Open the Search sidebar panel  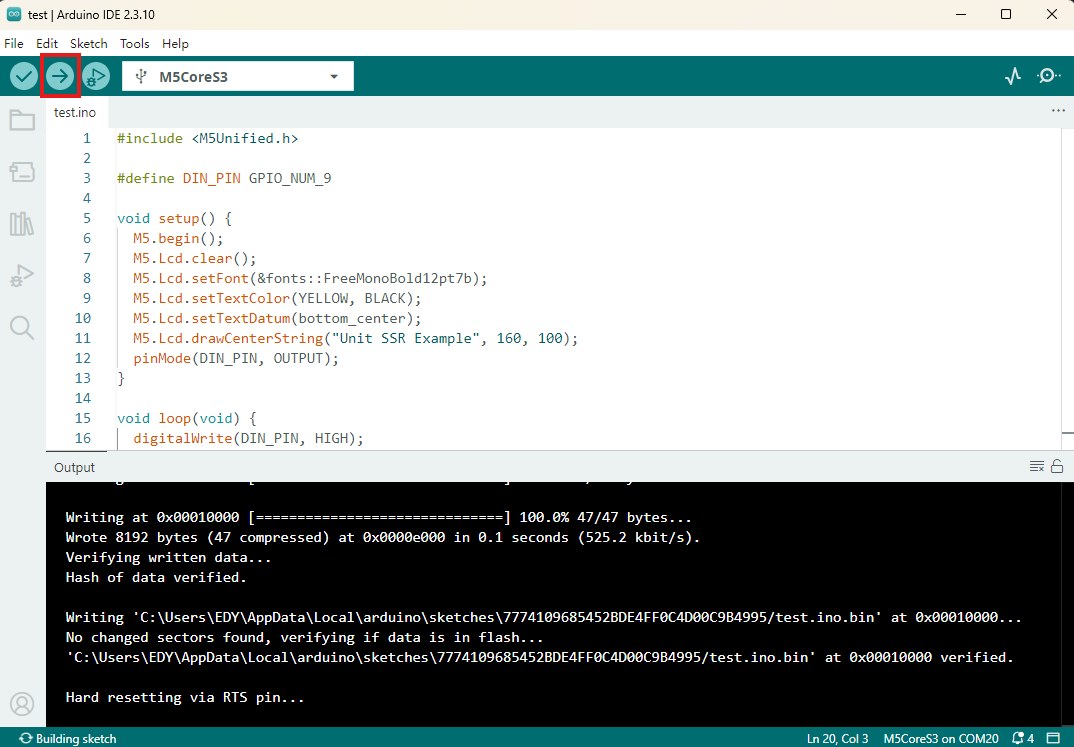pyautogui.click(x=22, y=328)
